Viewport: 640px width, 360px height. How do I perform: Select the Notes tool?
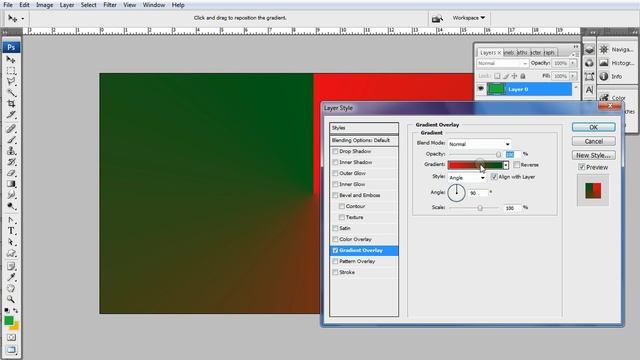[x=11, y=267]
